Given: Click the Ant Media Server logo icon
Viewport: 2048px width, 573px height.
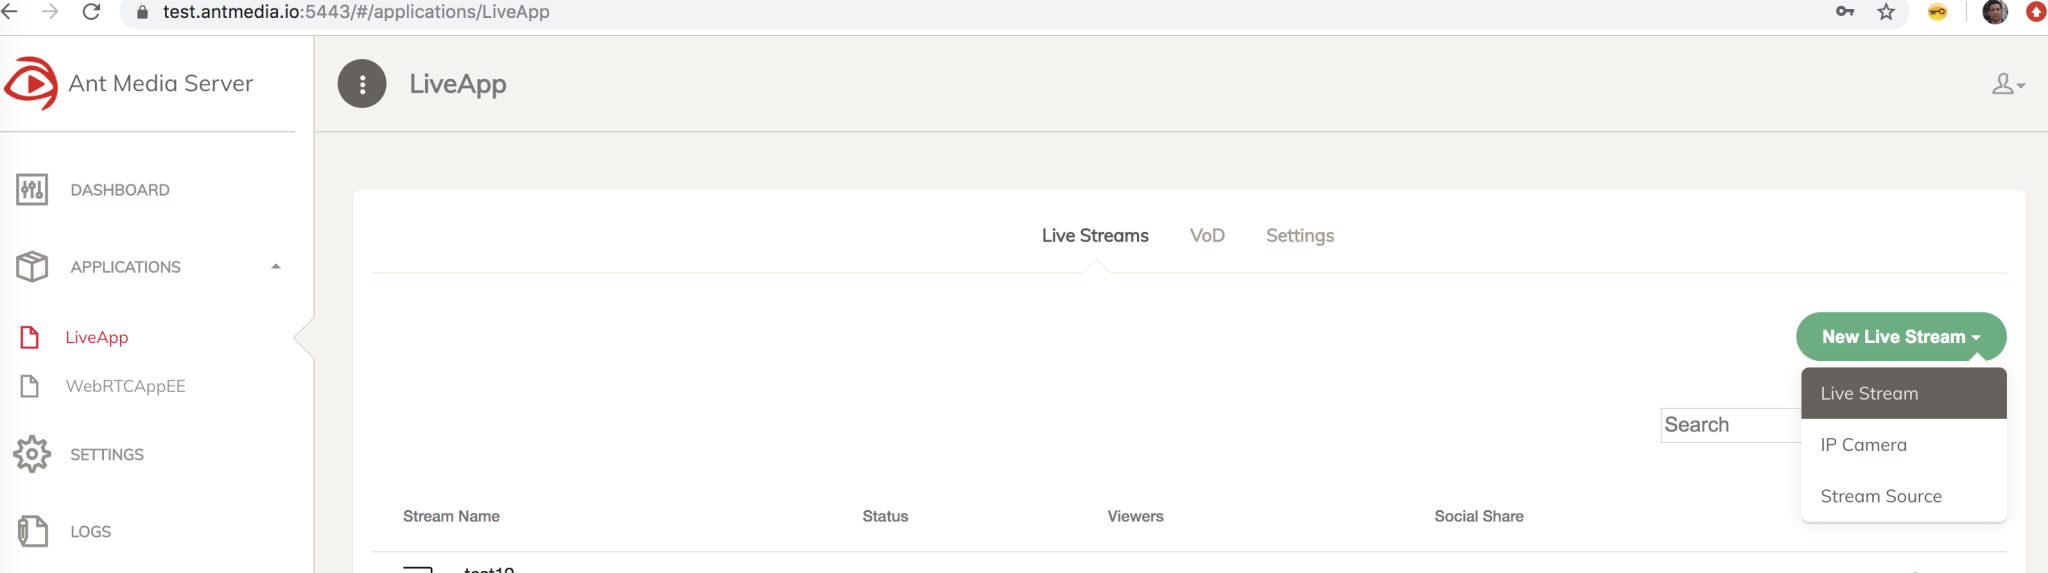Looking at the screenshot, I should coord(31,83).
